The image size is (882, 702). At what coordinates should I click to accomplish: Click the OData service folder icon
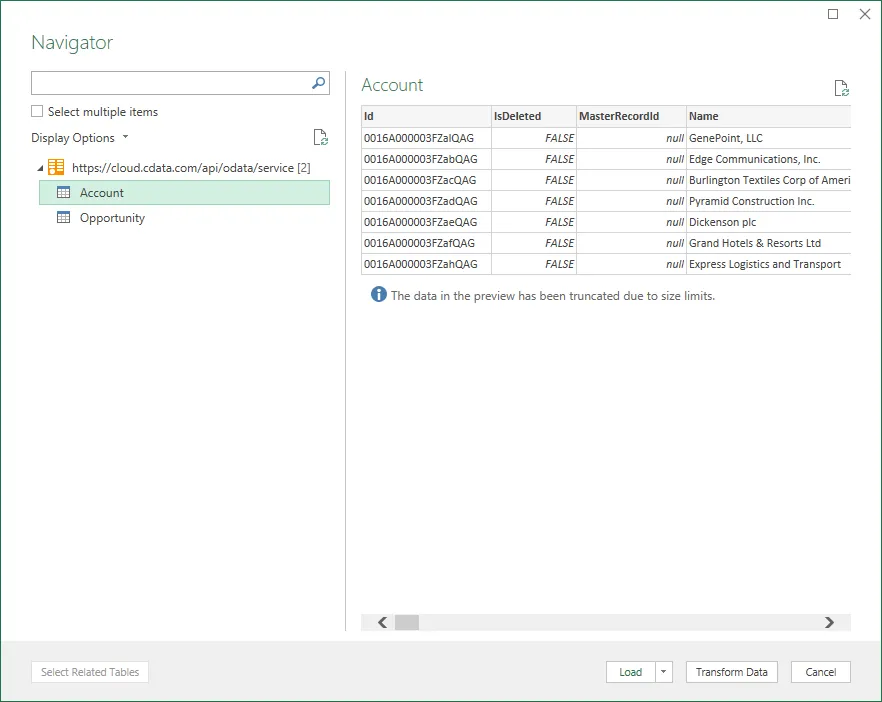[56, 168]
